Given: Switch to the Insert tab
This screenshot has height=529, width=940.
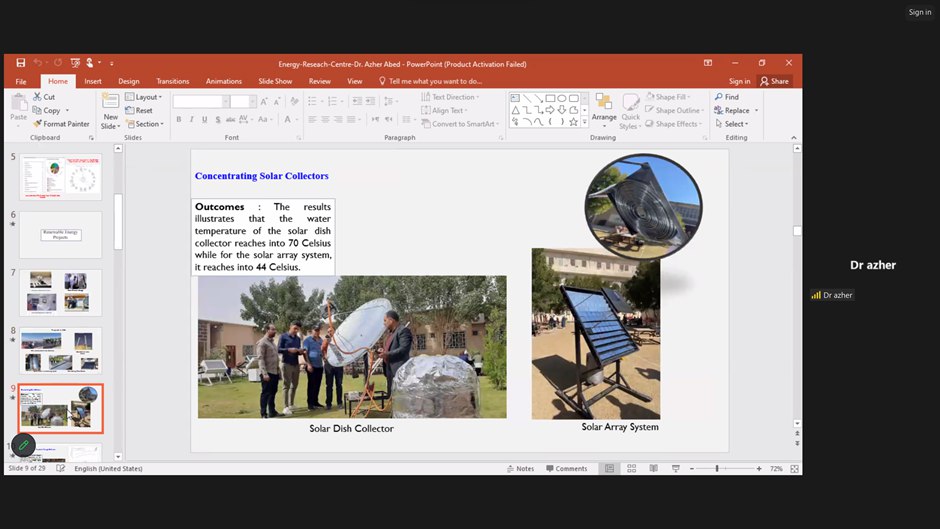Looking at the screenshot, I should tap(93, 81).
